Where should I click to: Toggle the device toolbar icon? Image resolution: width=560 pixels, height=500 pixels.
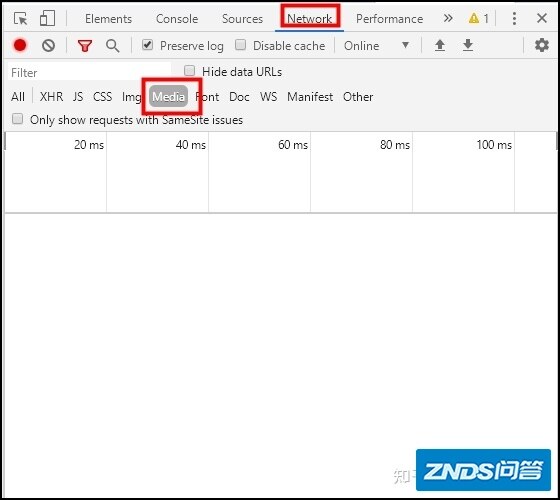(x=48, y=18)
